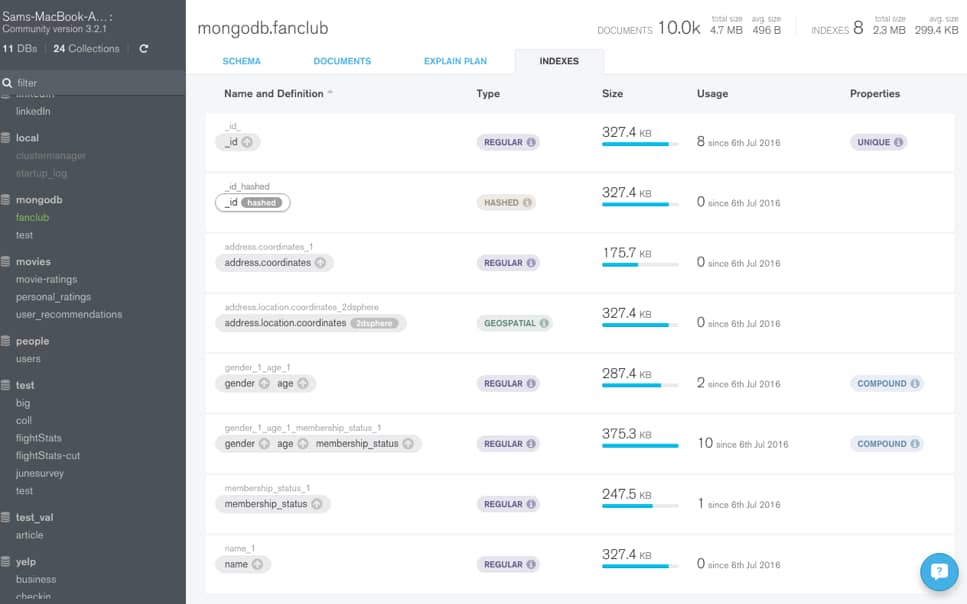The image size is (967, 604).
Task: Open COMPOUND info for gender_1_age_1_membership_status_1
Action: 916,443
